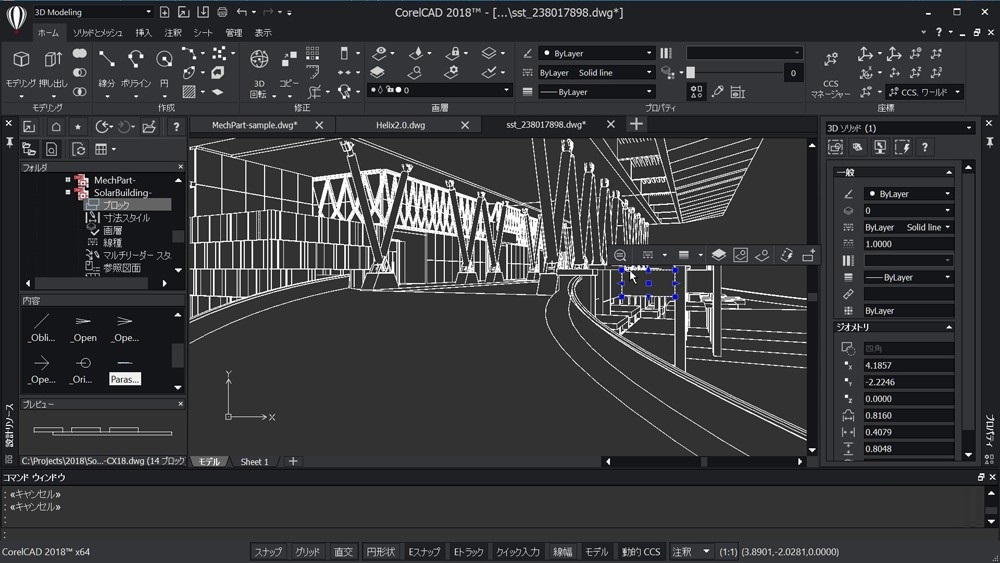Open the ByLayer Solid line dropdown in ribbon
Screen dimensions: 1000x563
coord(596,72)
